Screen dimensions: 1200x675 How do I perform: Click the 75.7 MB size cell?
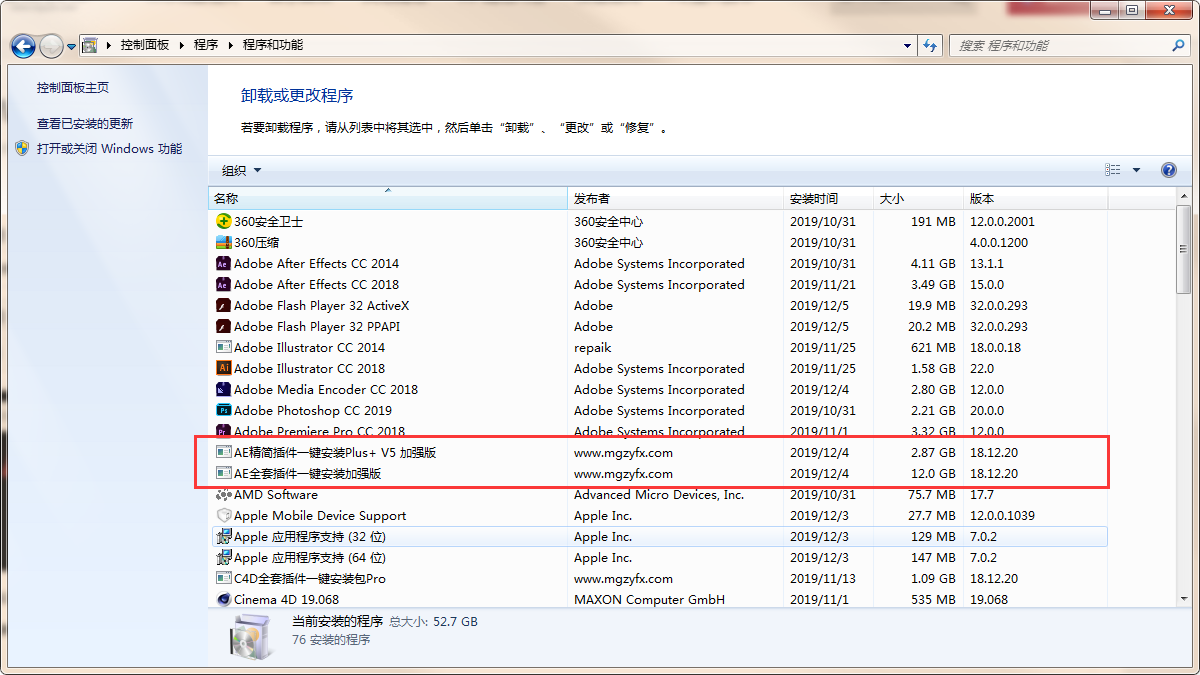[x=932, y=494]
